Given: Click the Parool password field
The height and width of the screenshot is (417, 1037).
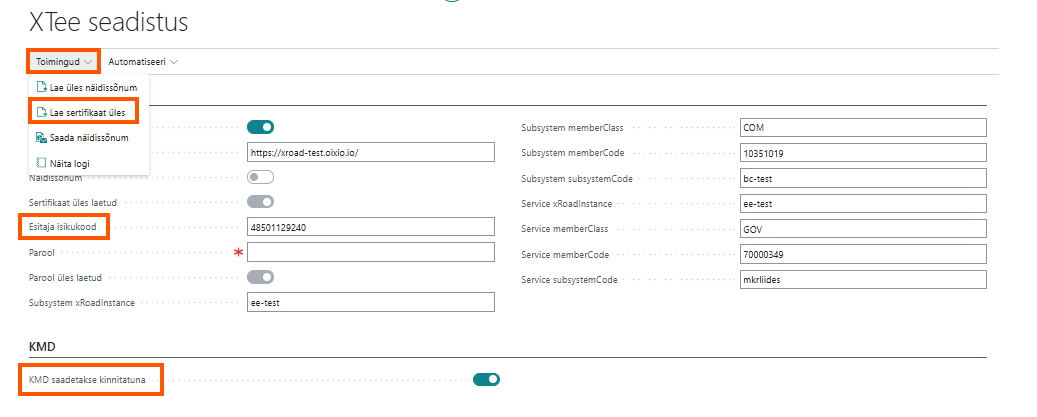Looking at the screenshot, I should coord(371,252).
